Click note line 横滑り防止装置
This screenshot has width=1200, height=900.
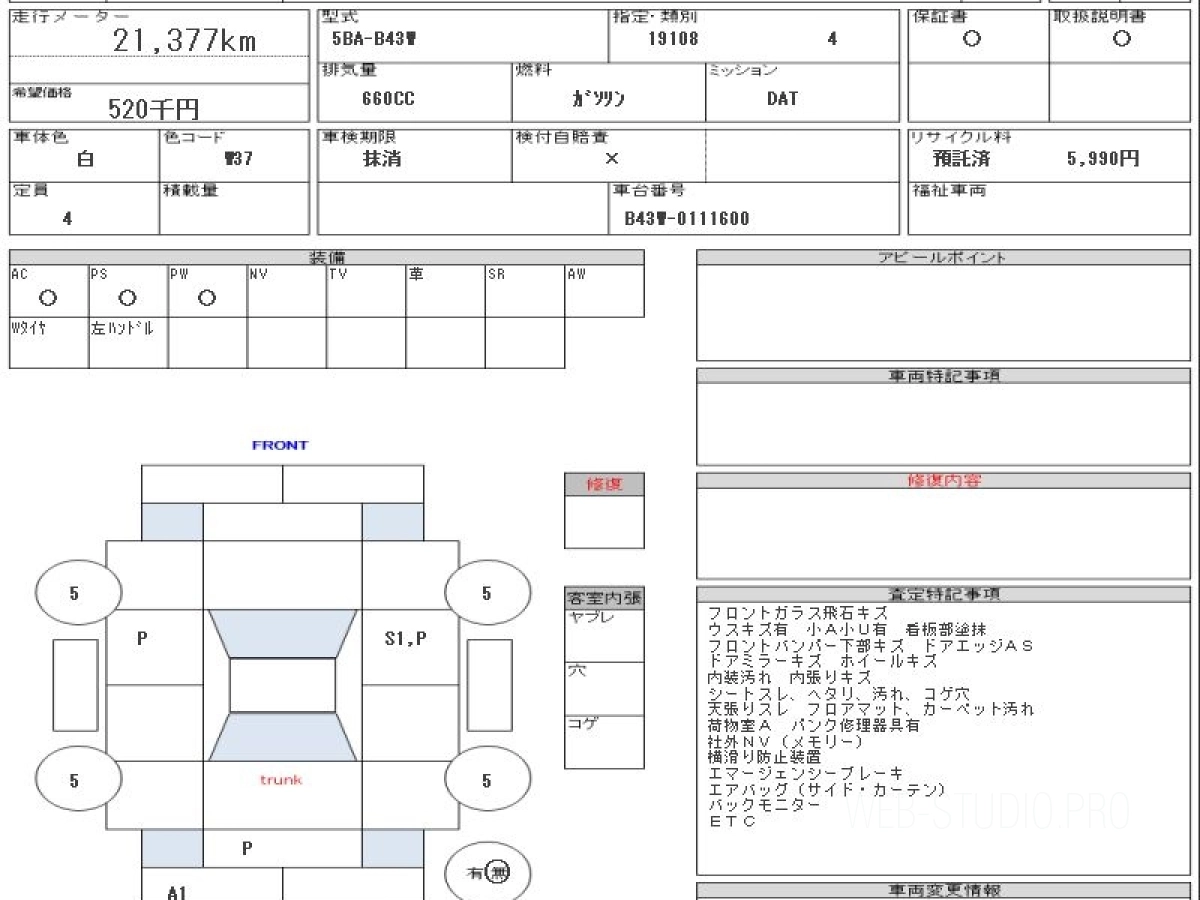[764, 757]
